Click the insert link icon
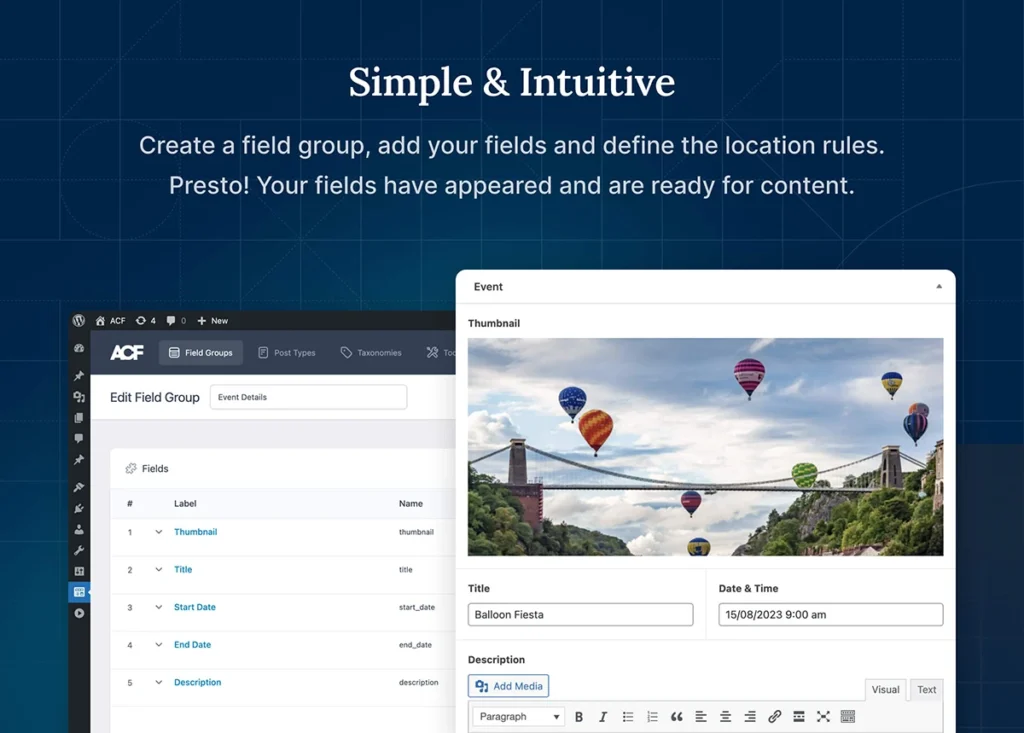Screen dimensions: 1024x733 774,717
